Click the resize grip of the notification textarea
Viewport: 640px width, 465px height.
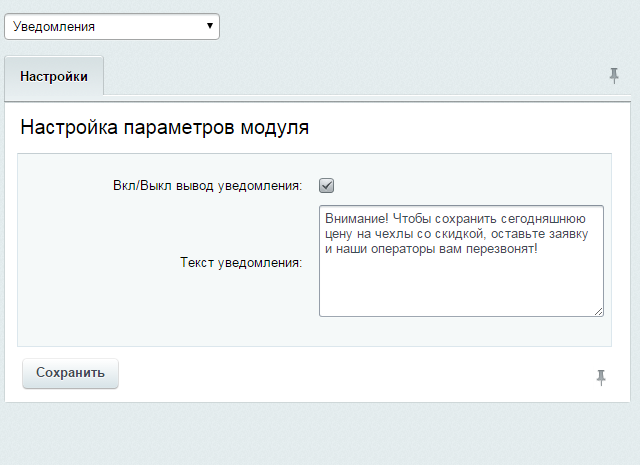598,311
